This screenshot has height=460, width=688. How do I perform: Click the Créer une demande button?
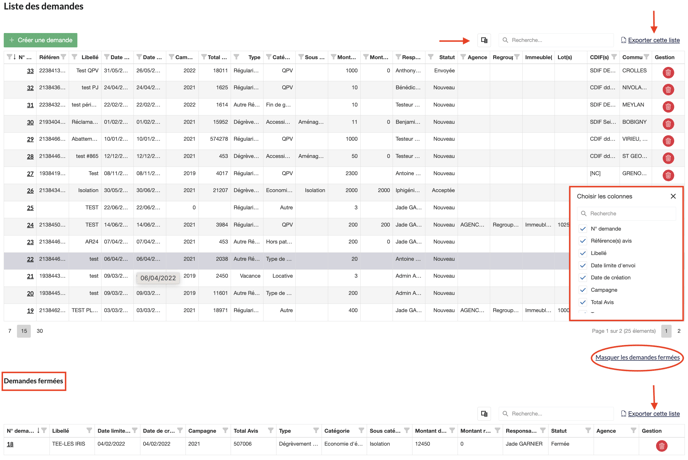pos(41,40)
